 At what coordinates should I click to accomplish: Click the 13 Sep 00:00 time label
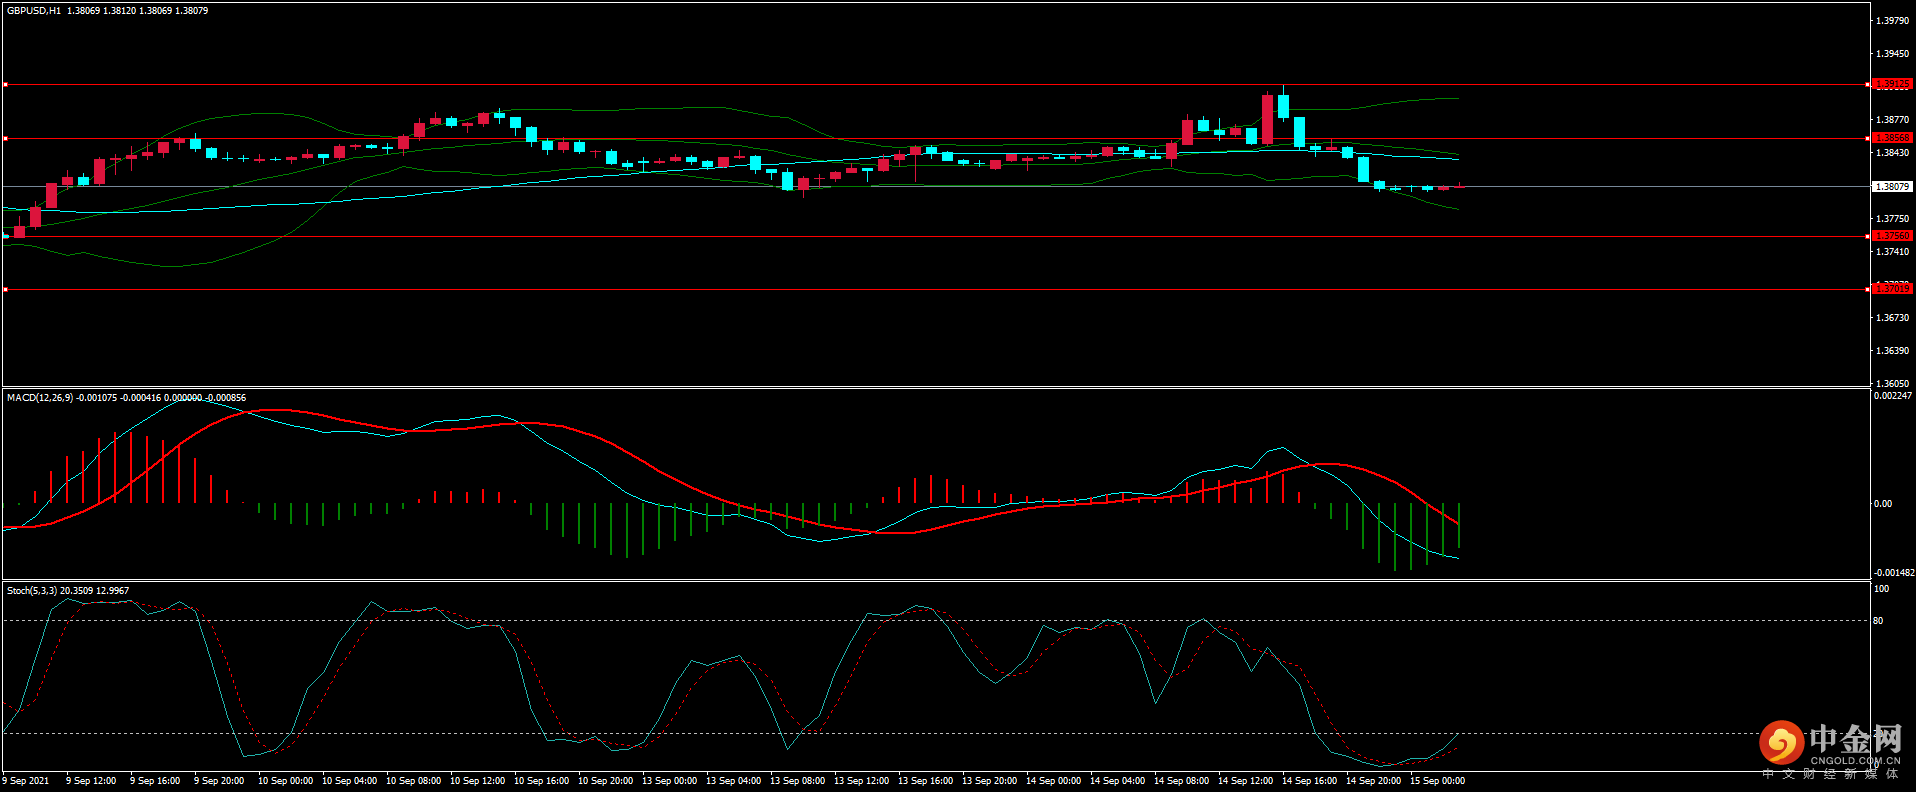coord(669,781)
